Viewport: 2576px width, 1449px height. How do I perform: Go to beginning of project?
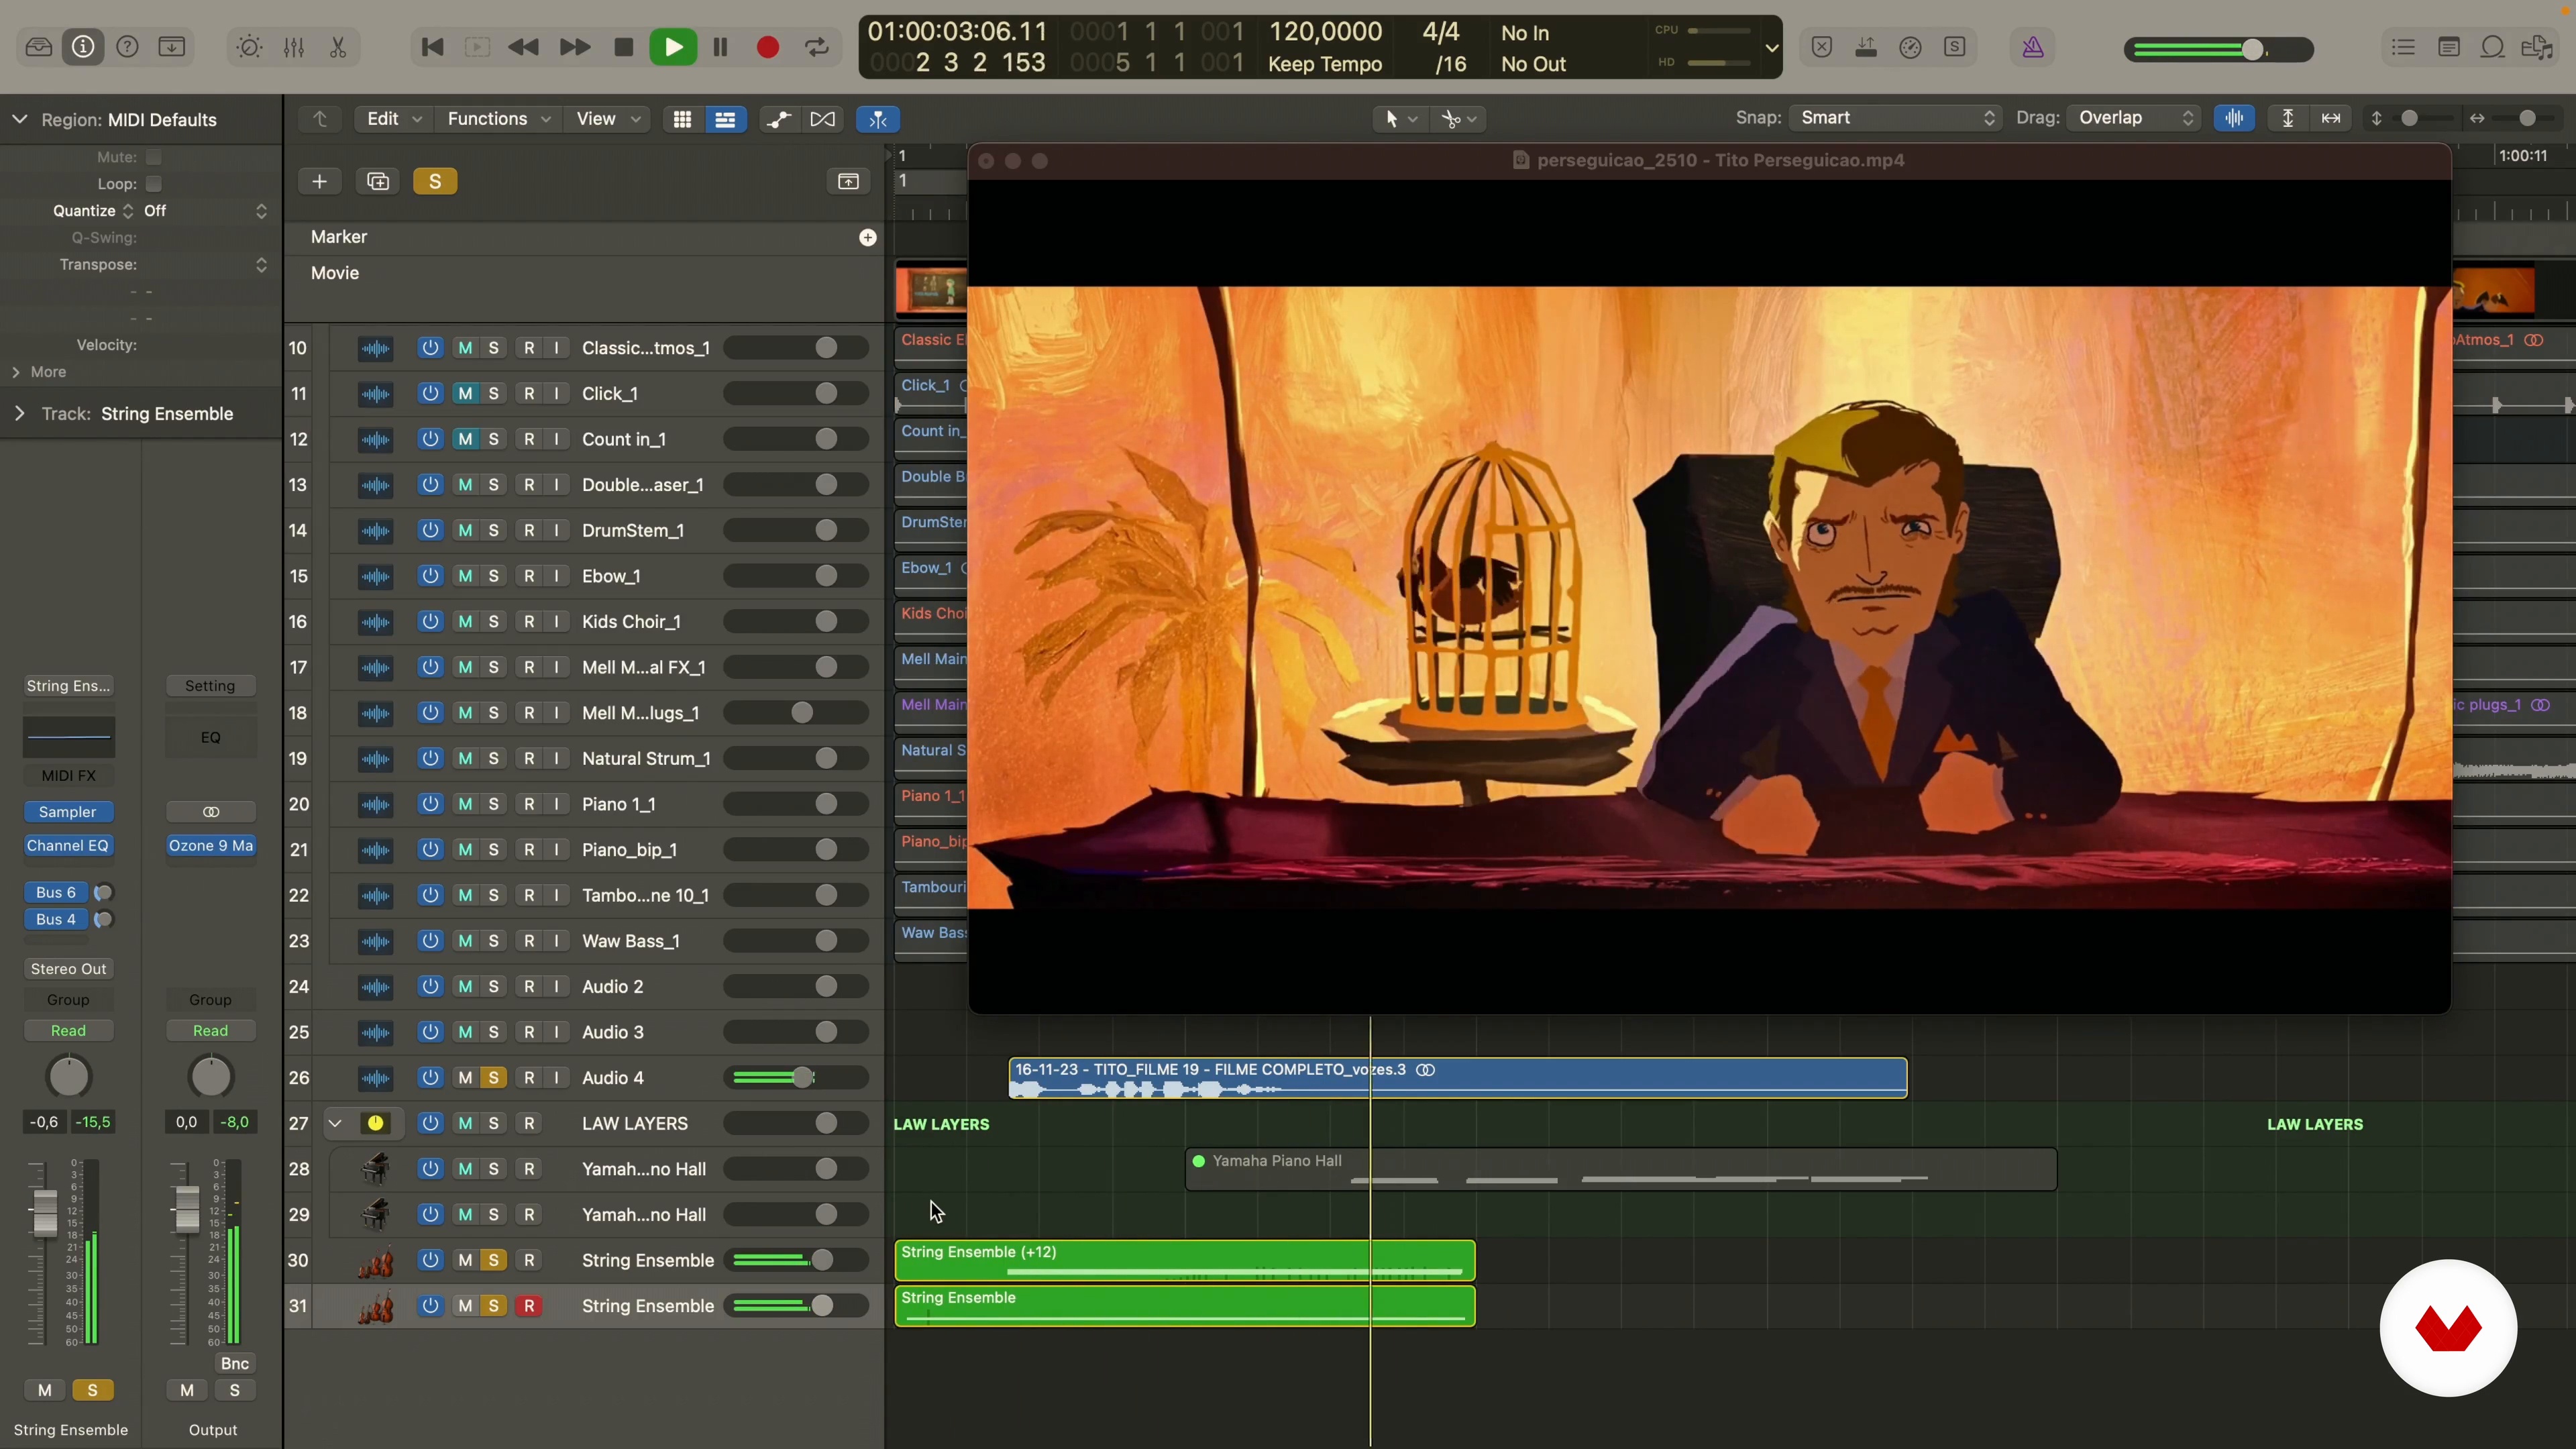coord(432,47)
